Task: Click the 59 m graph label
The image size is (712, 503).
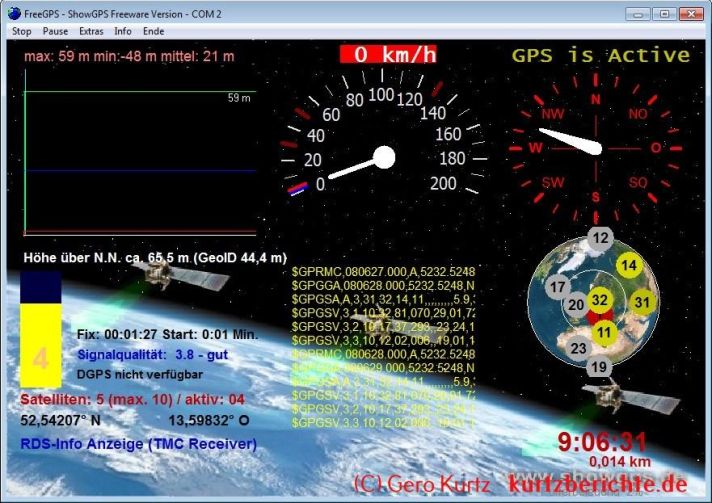Action: click(239, 98)
